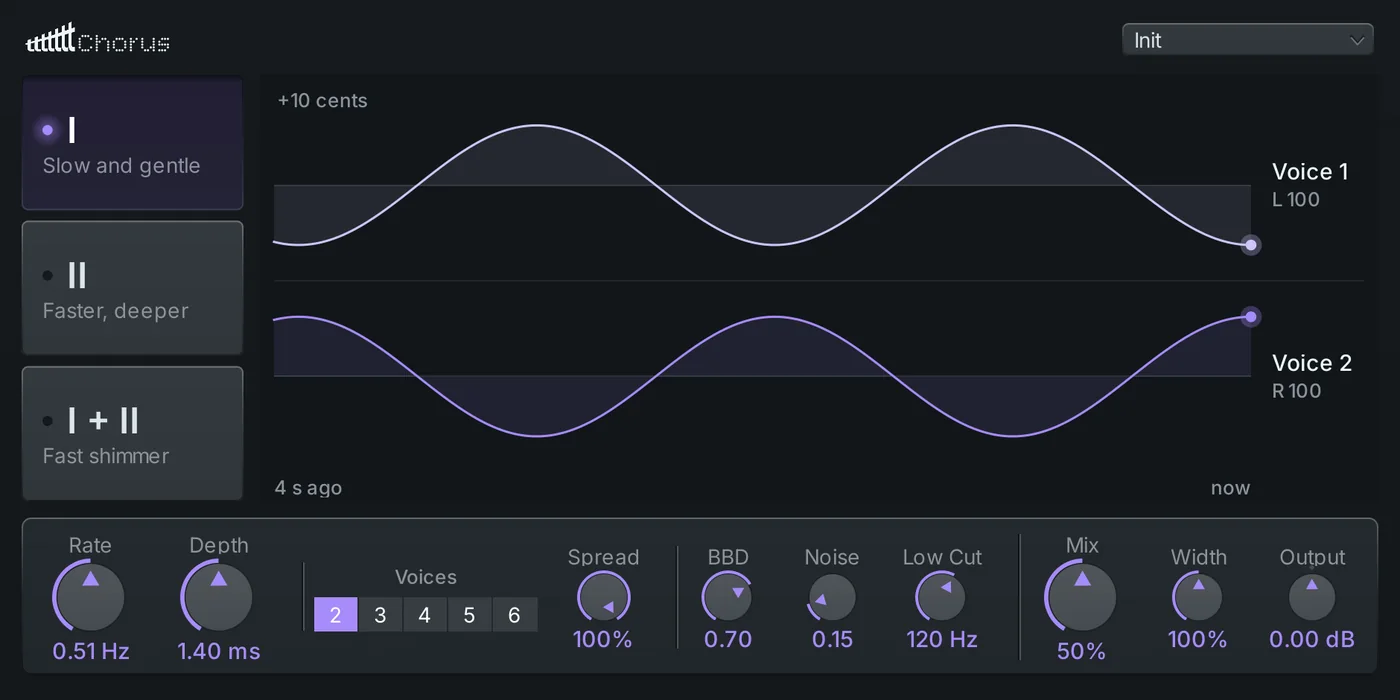Click the +10 cents scale label

click(322, 101)
